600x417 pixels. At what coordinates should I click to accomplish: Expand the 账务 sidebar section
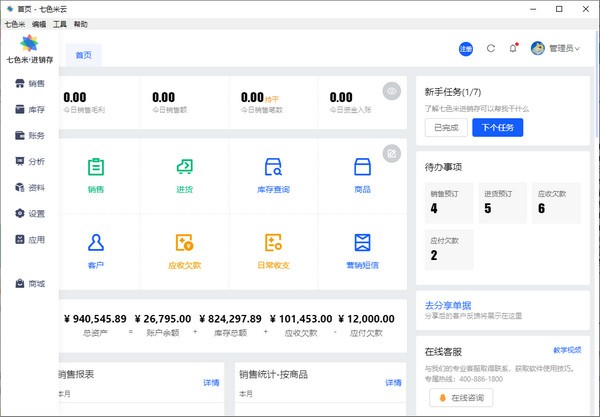coord(29,135)
